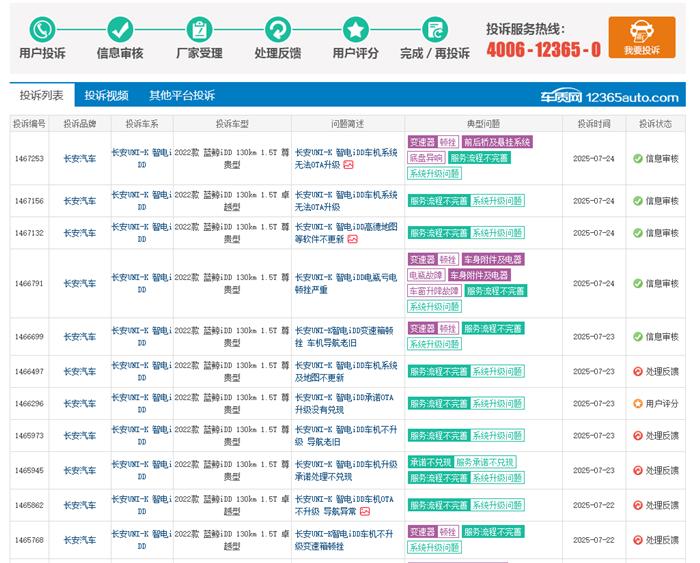Click status icon for complaint 1466699
The height and width of the screenshot is (563, 700).
point(638,337)
